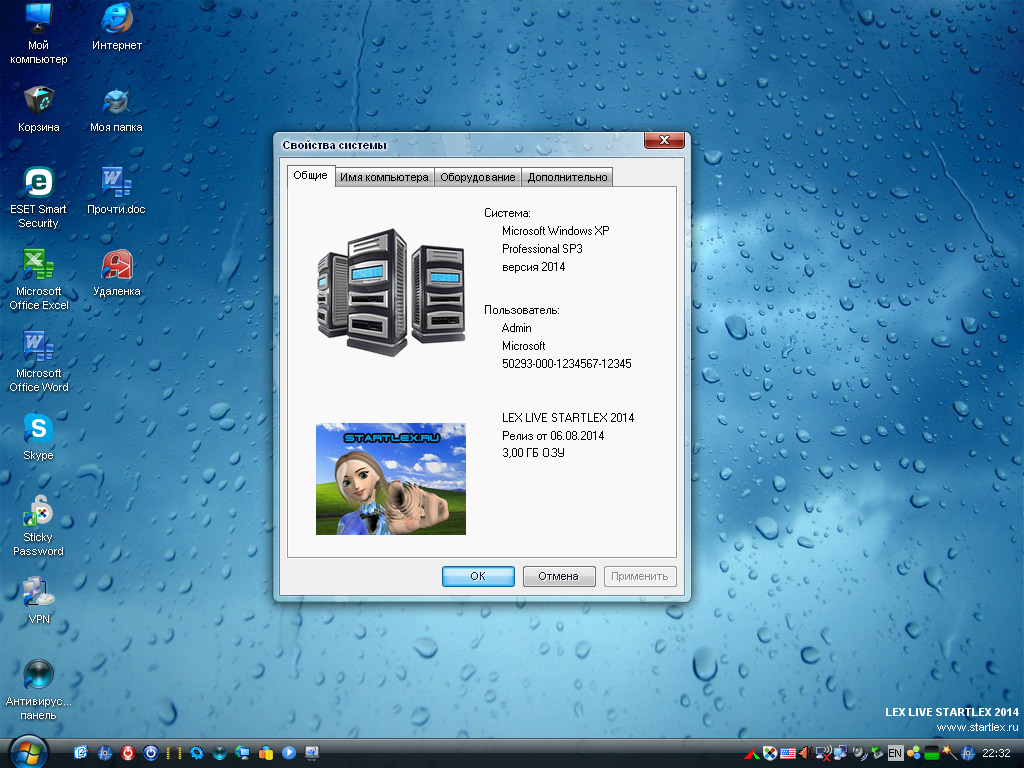Click the colored cylinders icon in quick launch
This screenshot has height=768, width=1024.
click(x=266, y=753)
